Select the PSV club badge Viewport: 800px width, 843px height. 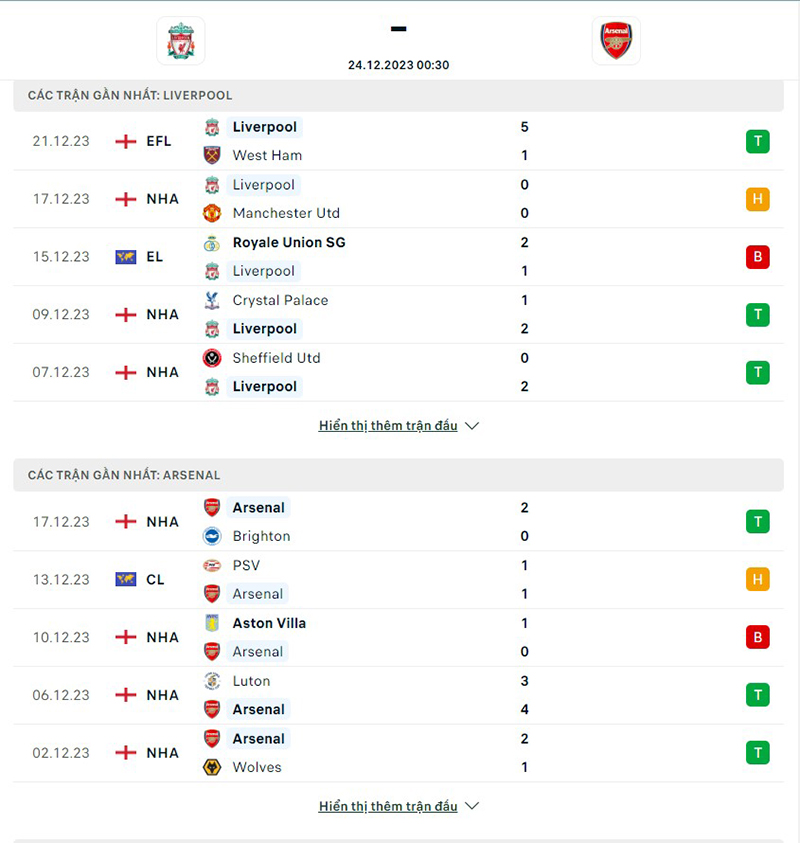tap(212, 565)
